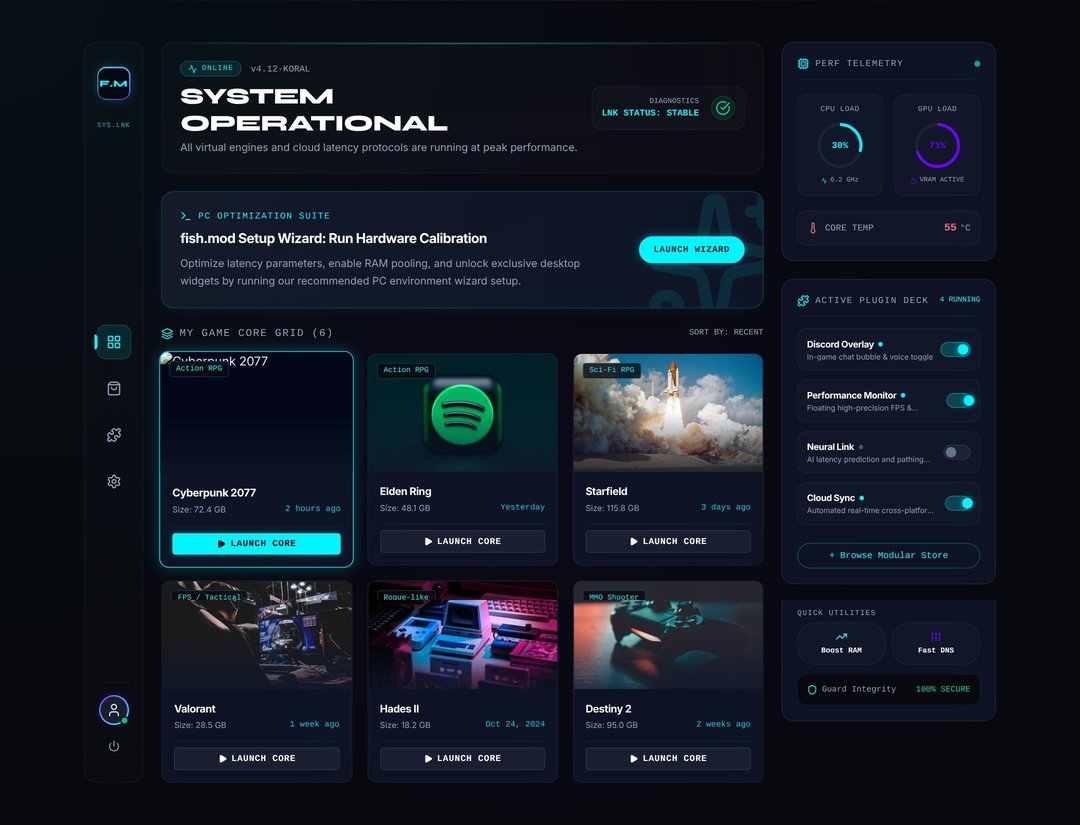This screenshot has height=825, width=1080.
Task: Open the grid dashboard sidebar icon
Action: point(114,342)
